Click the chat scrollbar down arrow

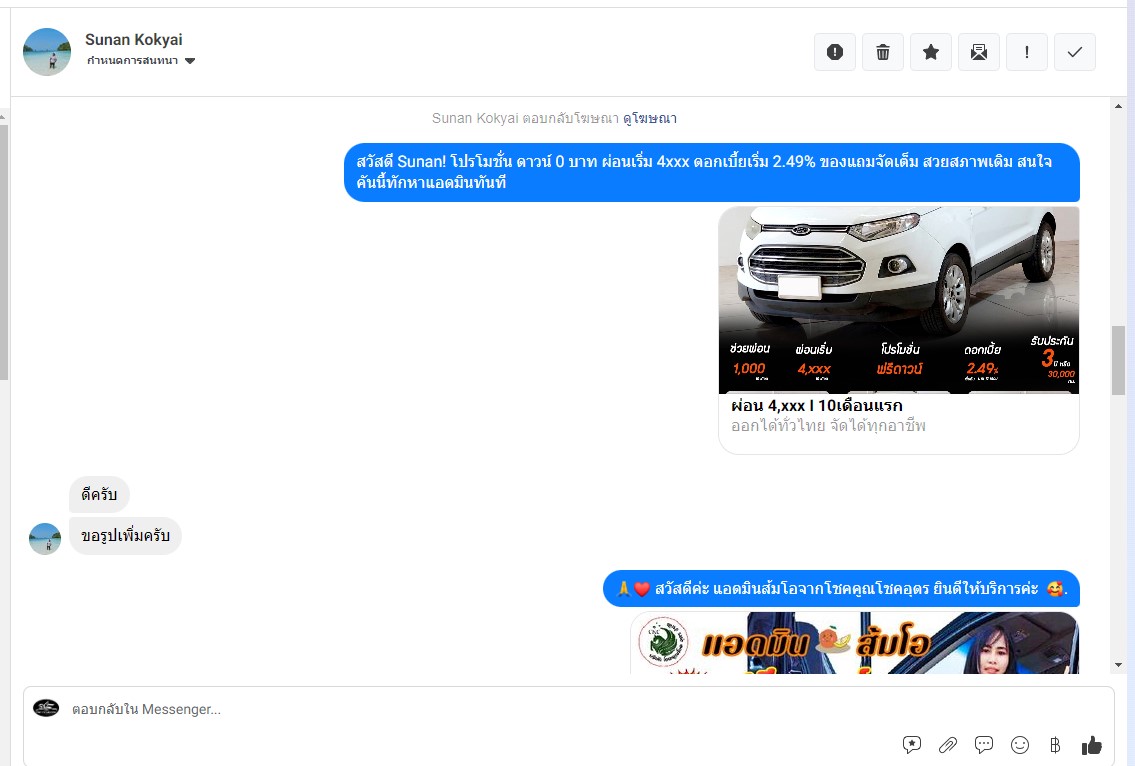[1118, 665]
